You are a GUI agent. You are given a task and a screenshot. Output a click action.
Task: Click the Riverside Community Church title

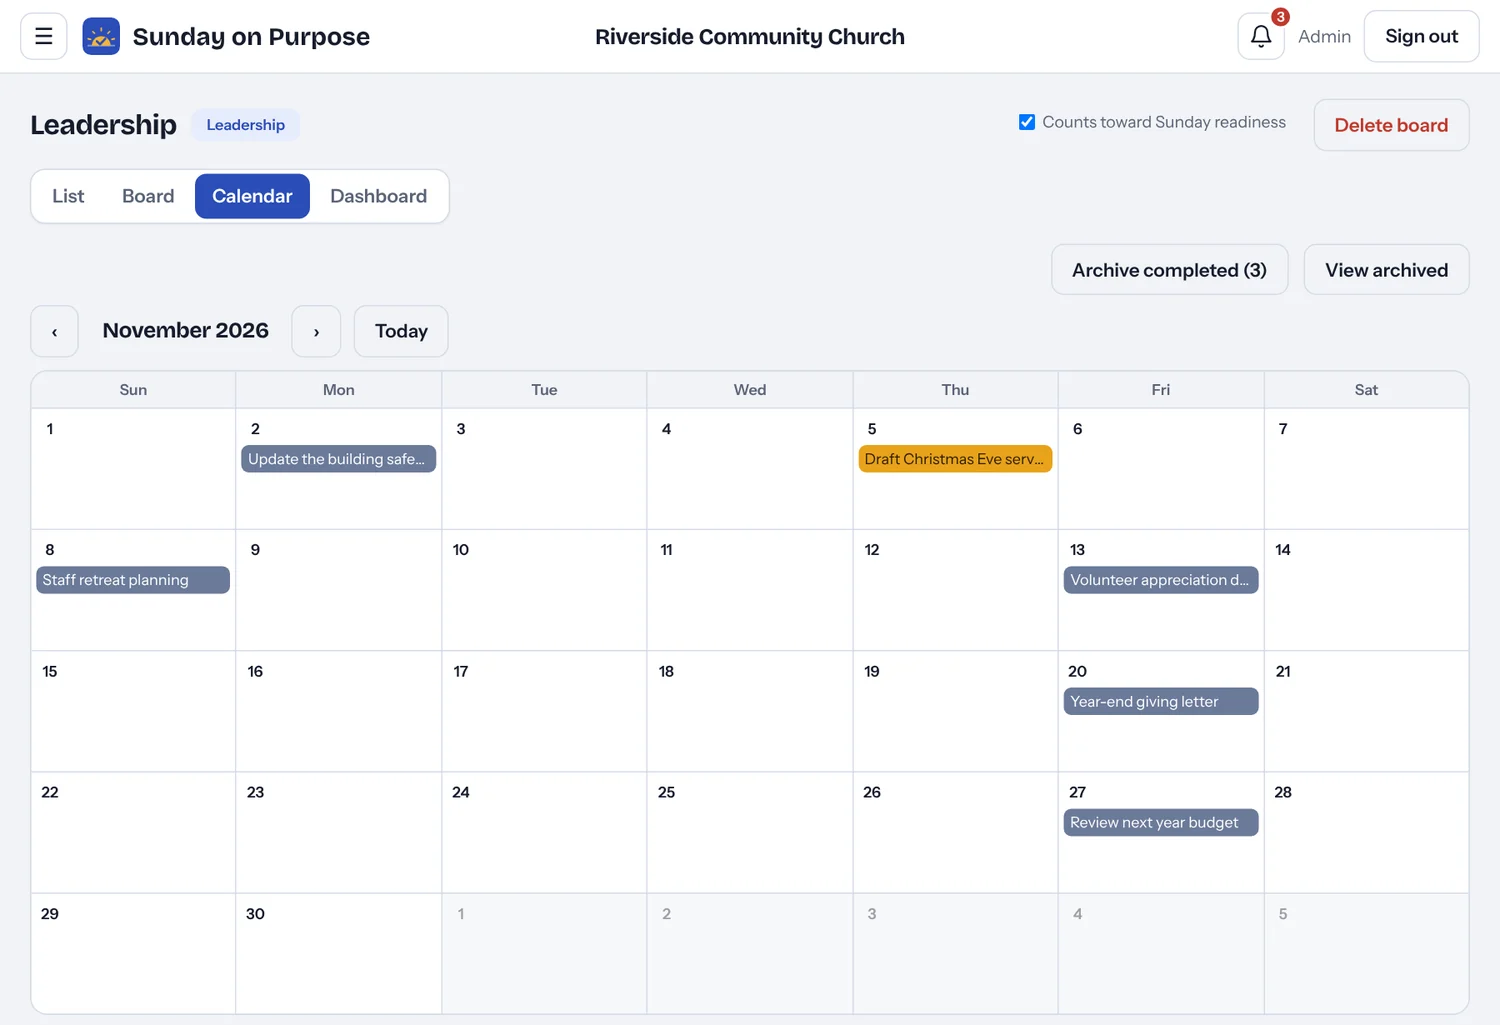click(x=750, y=36)
